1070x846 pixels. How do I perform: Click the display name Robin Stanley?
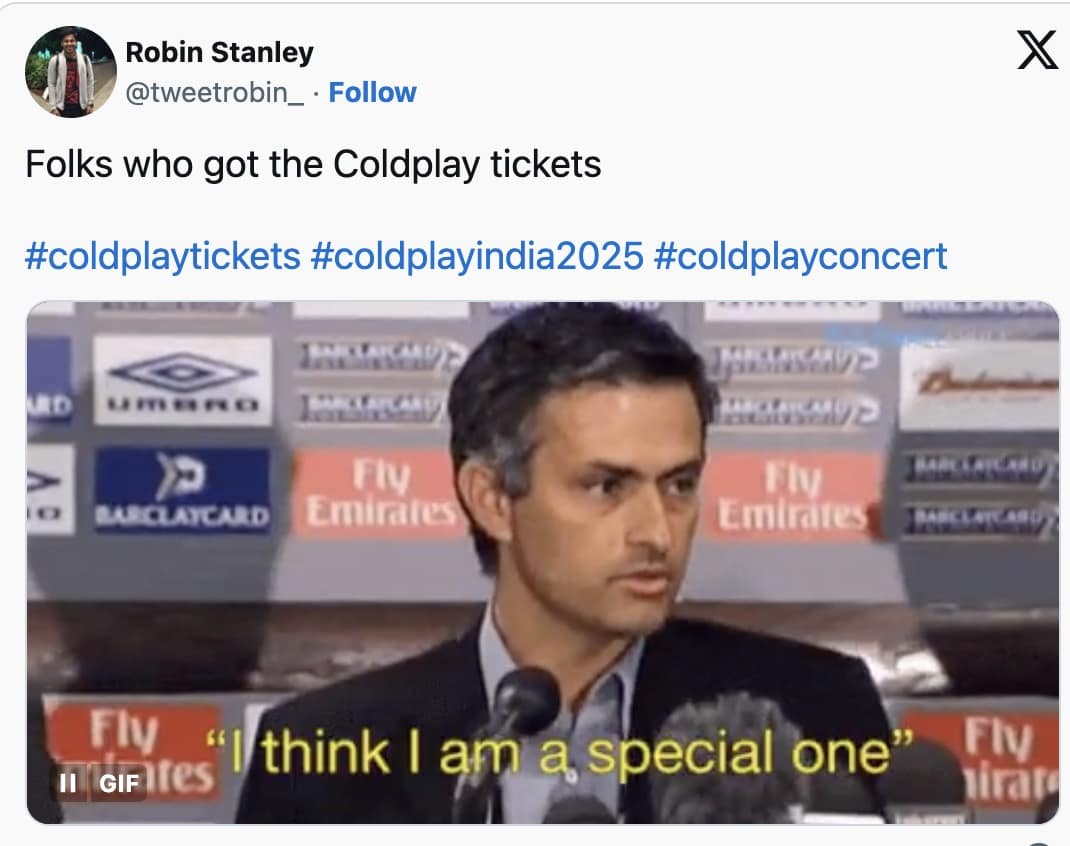(x=219, y=52)
